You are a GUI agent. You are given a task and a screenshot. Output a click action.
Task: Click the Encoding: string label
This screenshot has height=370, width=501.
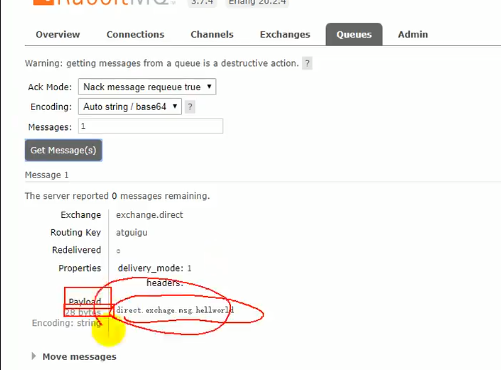tap(66, 323)
